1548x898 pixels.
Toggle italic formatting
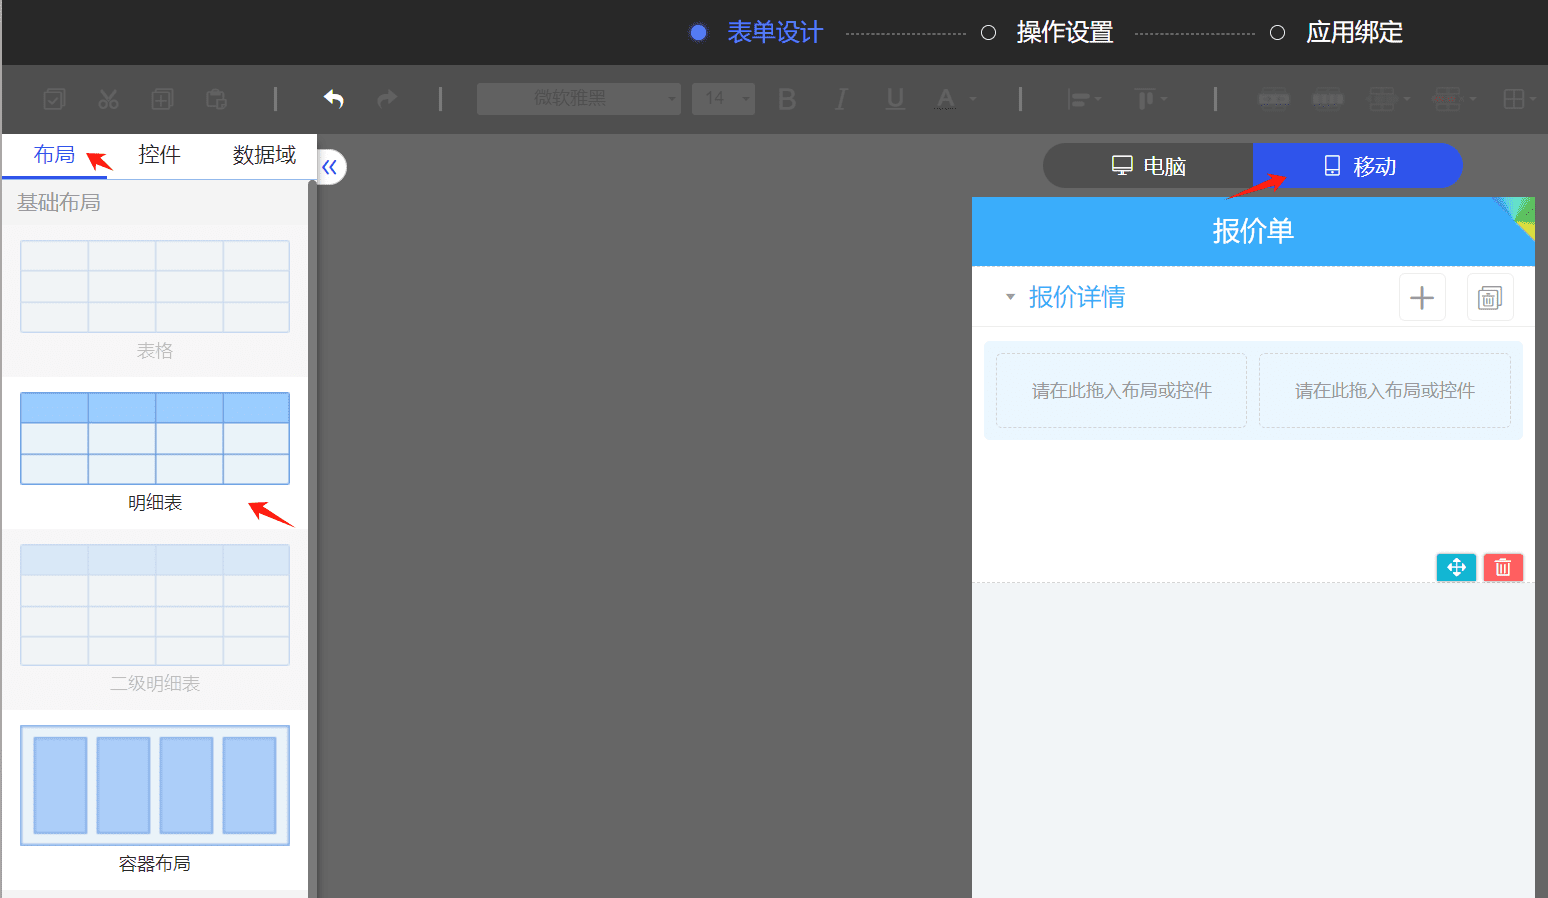[x=841, y=99]
